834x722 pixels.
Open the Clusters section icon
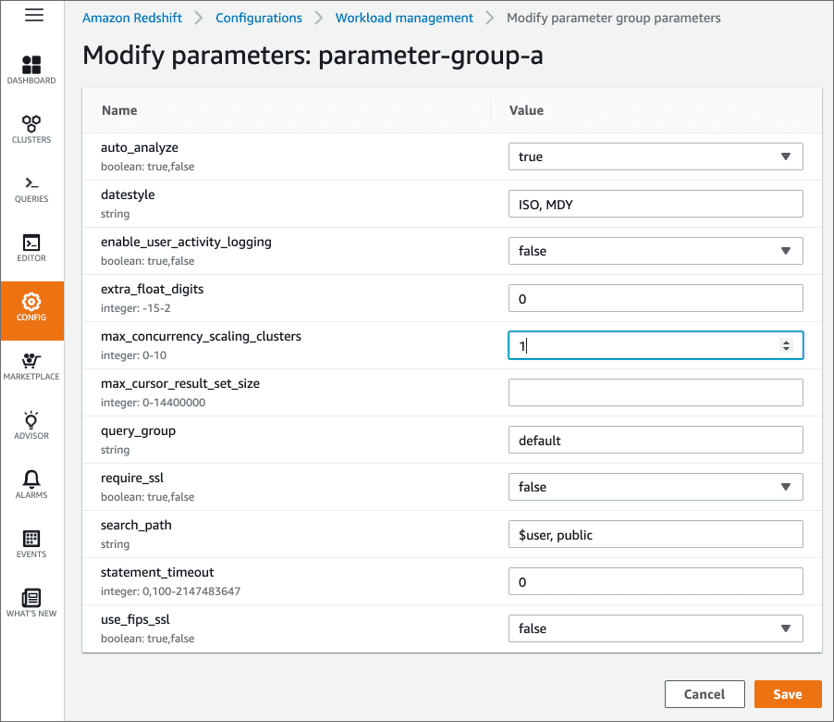32,125
